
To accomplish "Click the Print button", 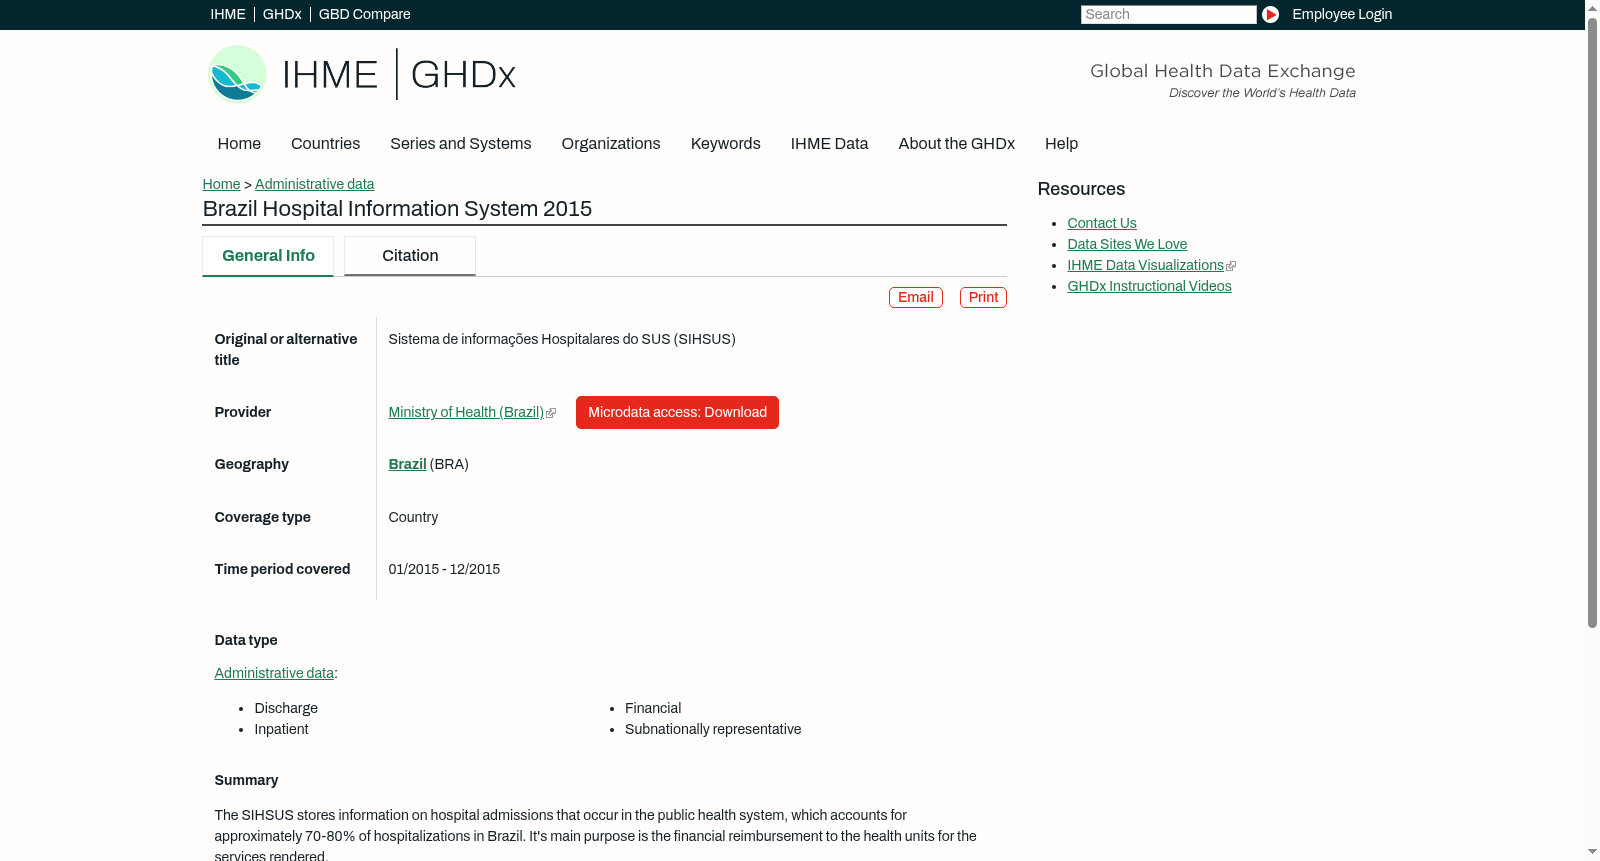I will (983, 297).
